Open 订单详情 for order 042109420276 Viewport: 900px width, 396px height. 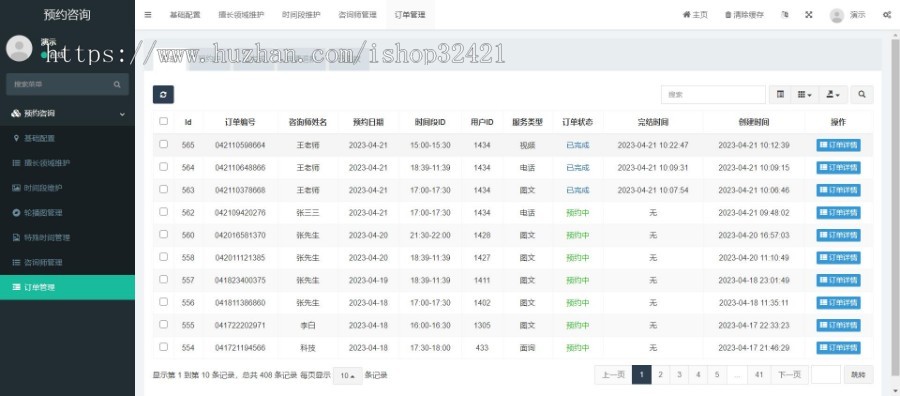click(x=838, y=213)
